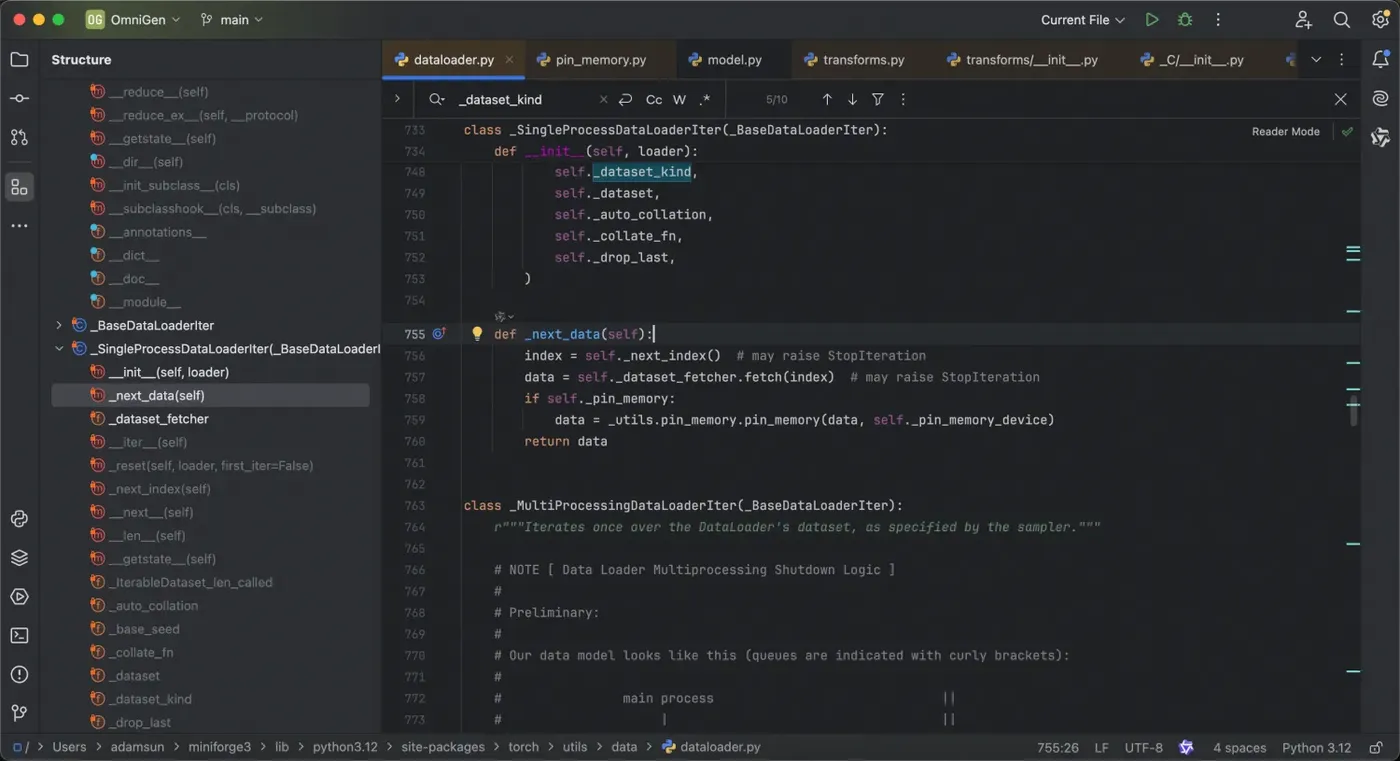This screenshot has height=761, width=1400.
Task: Open the Python Console tool window
Action: click(x=19, y=519)
